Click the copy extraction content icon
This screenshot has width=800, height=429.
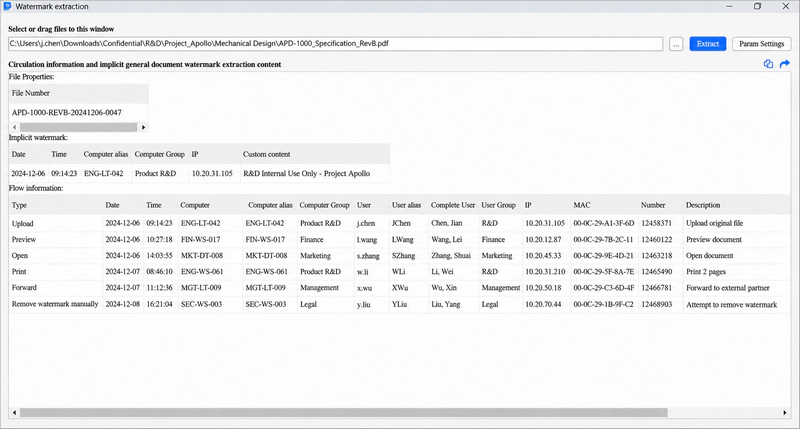(x=768, y=64)
